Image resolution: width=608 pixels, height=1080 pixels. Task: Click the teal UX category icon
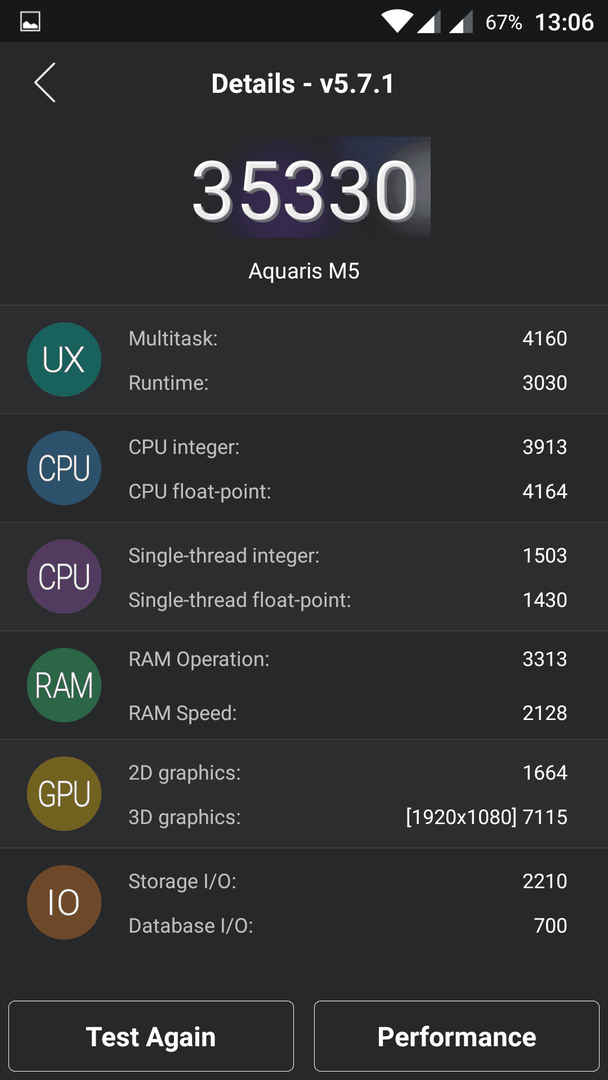click(x=64, y=360)
